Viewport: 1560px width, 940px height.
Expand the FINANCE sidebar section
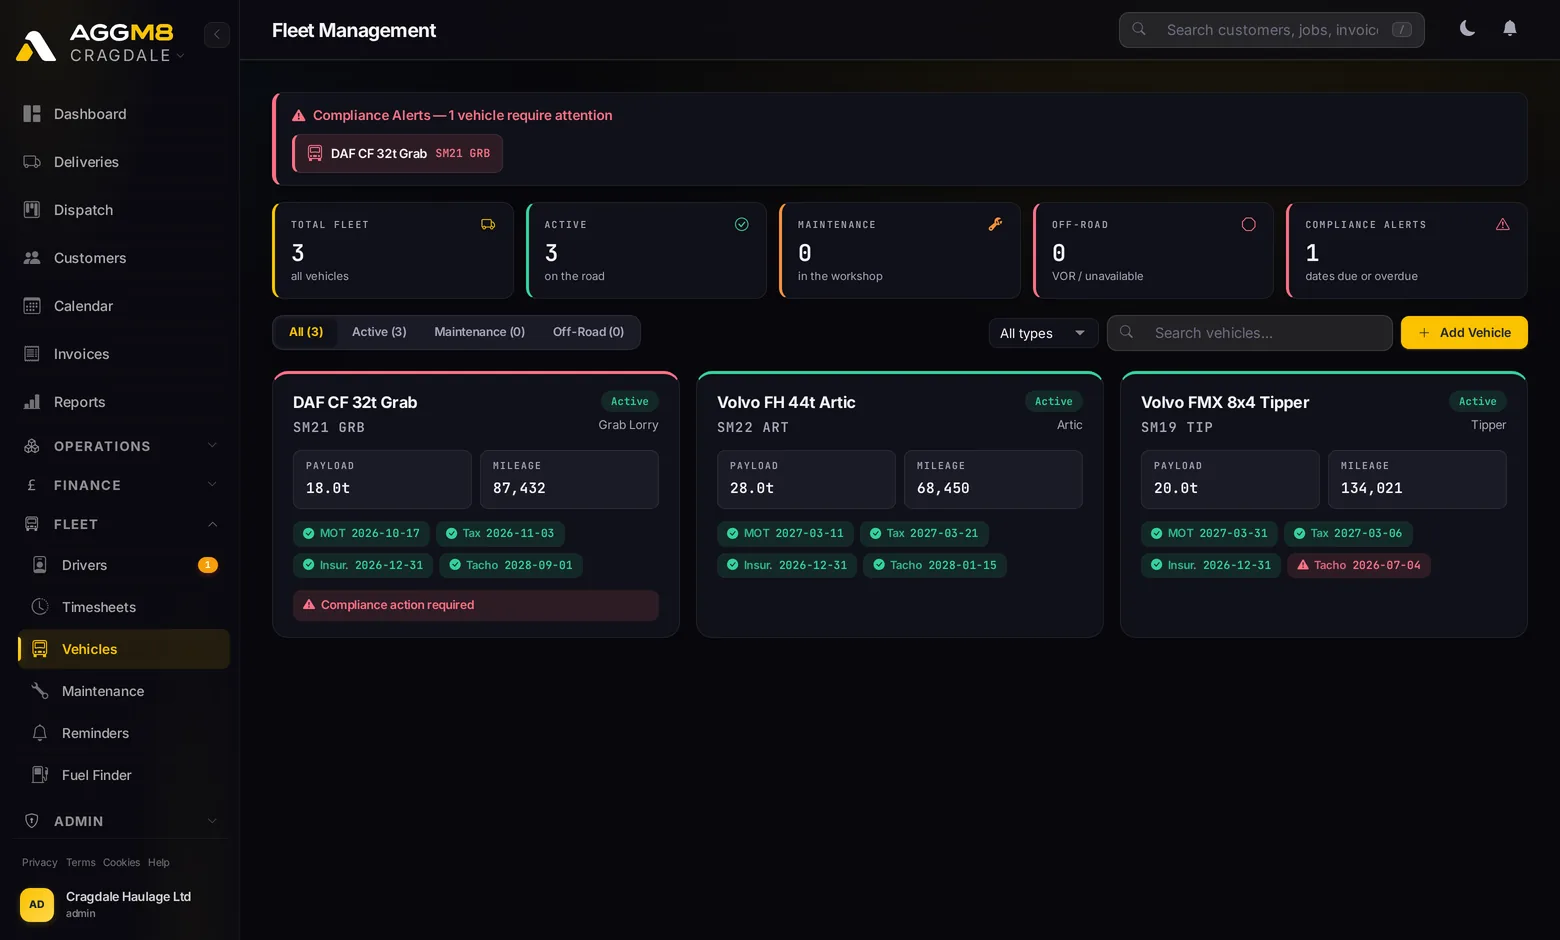(x=121, y=485)
